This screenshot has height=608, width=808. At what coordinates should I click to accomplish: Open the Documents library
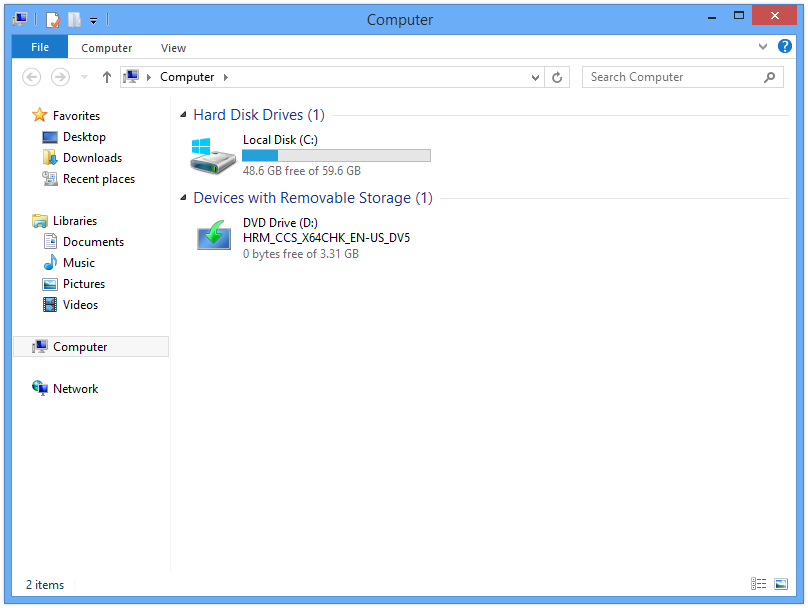(93, 242)
